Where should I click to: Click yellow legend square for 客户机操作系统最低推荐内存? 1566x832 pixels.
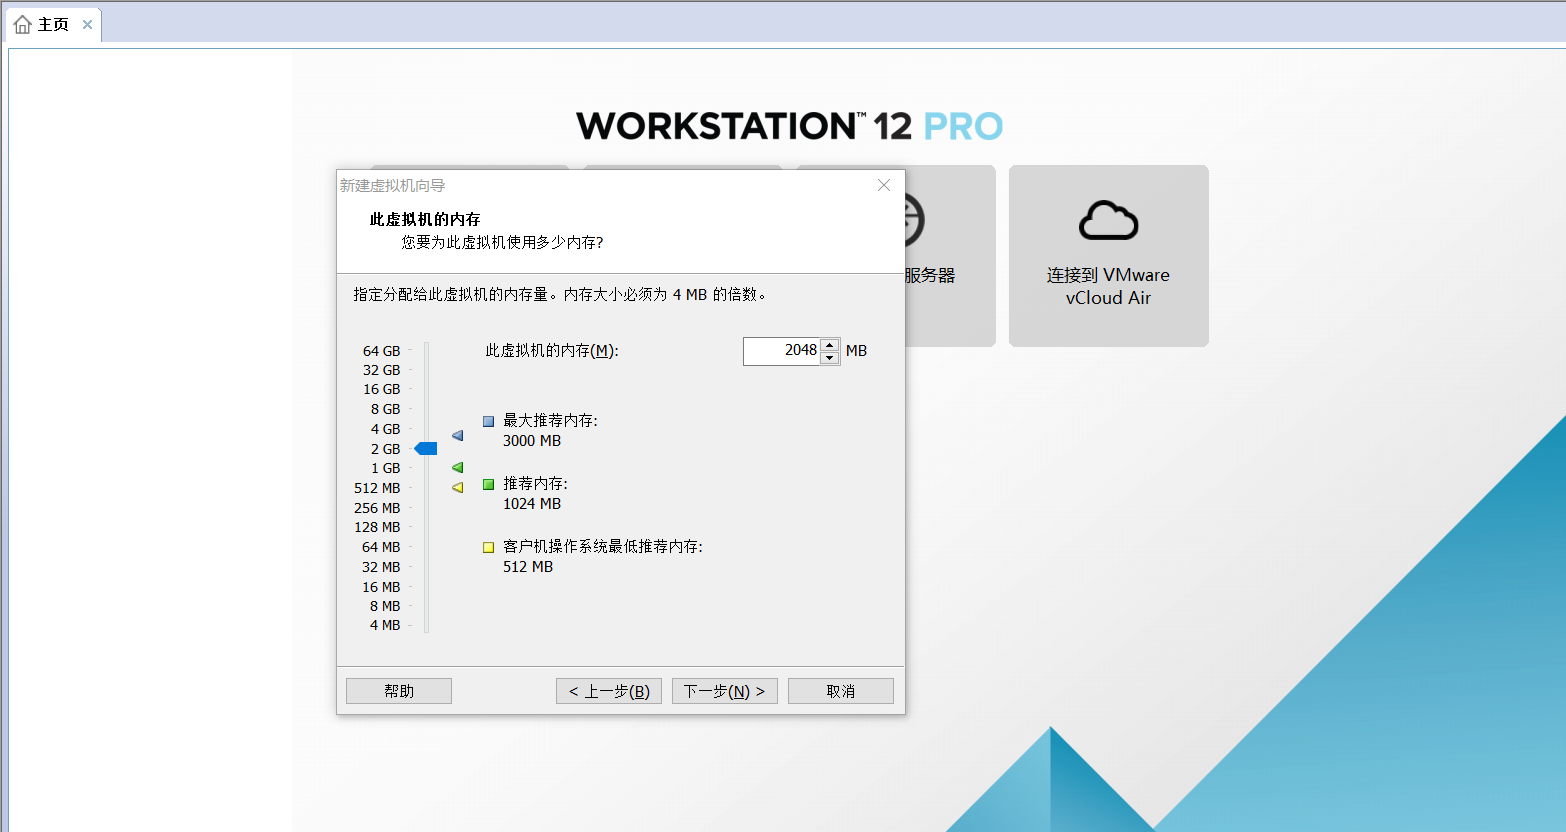(x=489, y=547)
